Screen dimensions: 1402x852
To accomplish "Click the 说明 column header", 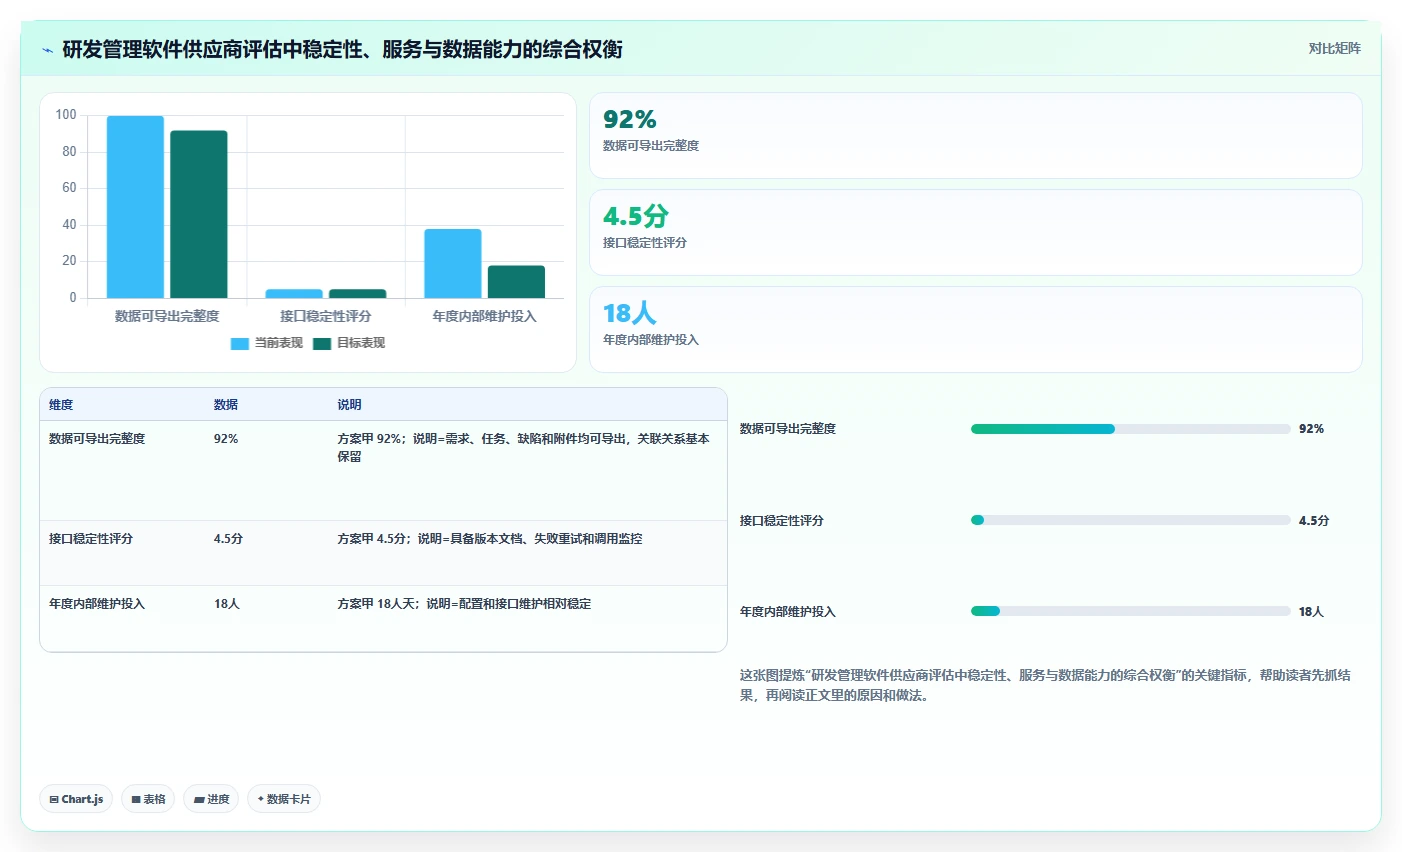I will pyautogui.click(x=349, y=405).
